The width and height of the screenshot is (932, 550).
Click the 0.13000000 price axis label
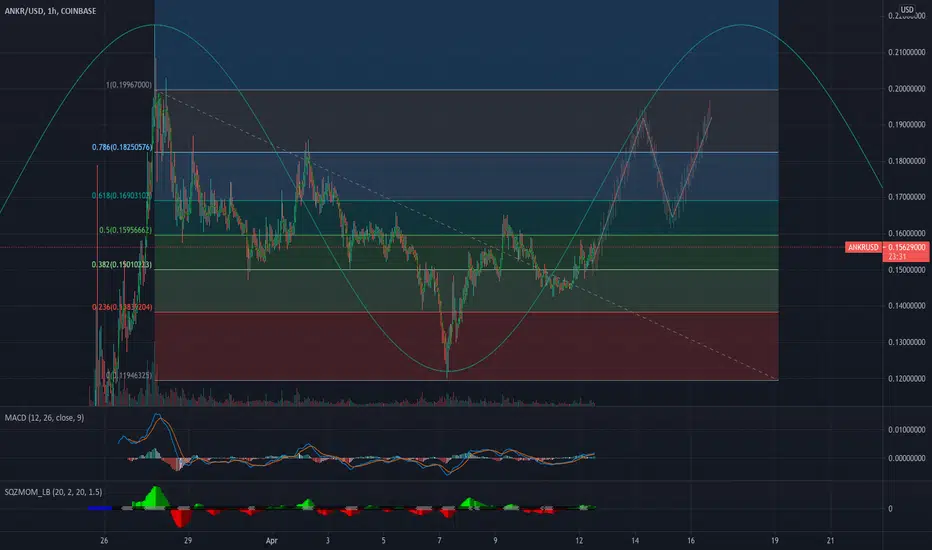tap(906, 342)
